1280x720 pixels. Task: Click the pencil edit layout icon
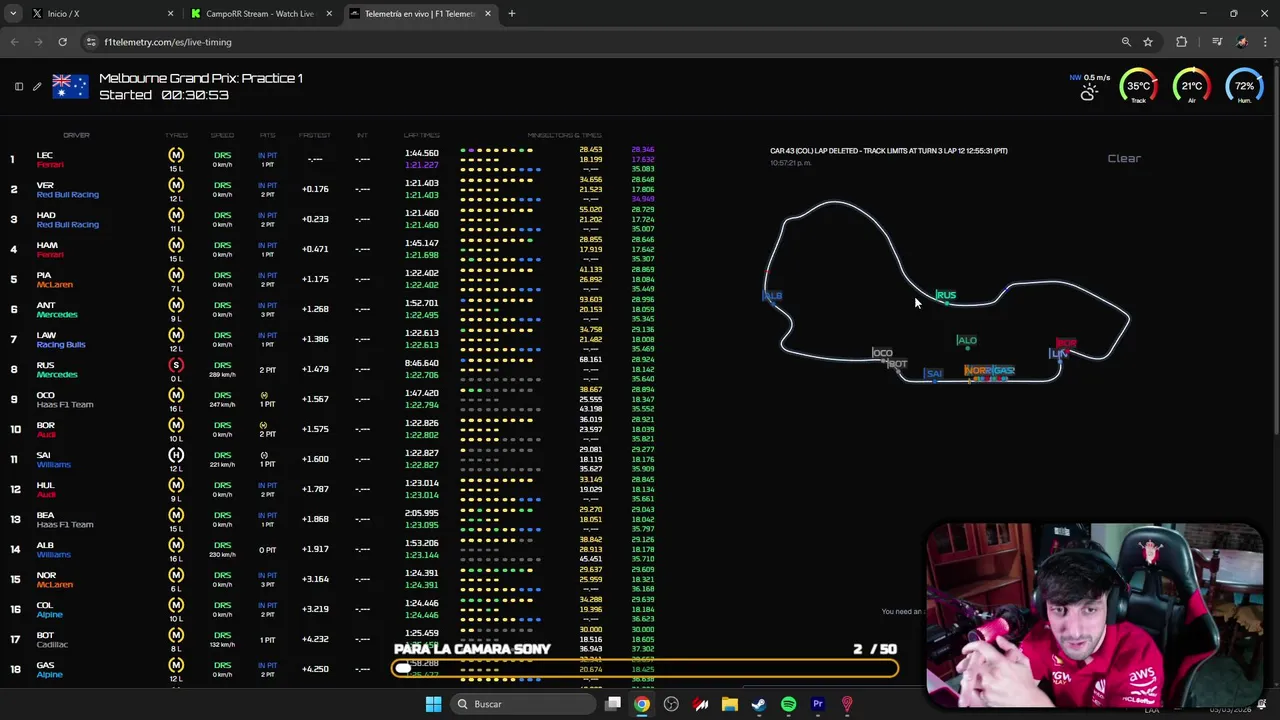[x=37, y=87]
